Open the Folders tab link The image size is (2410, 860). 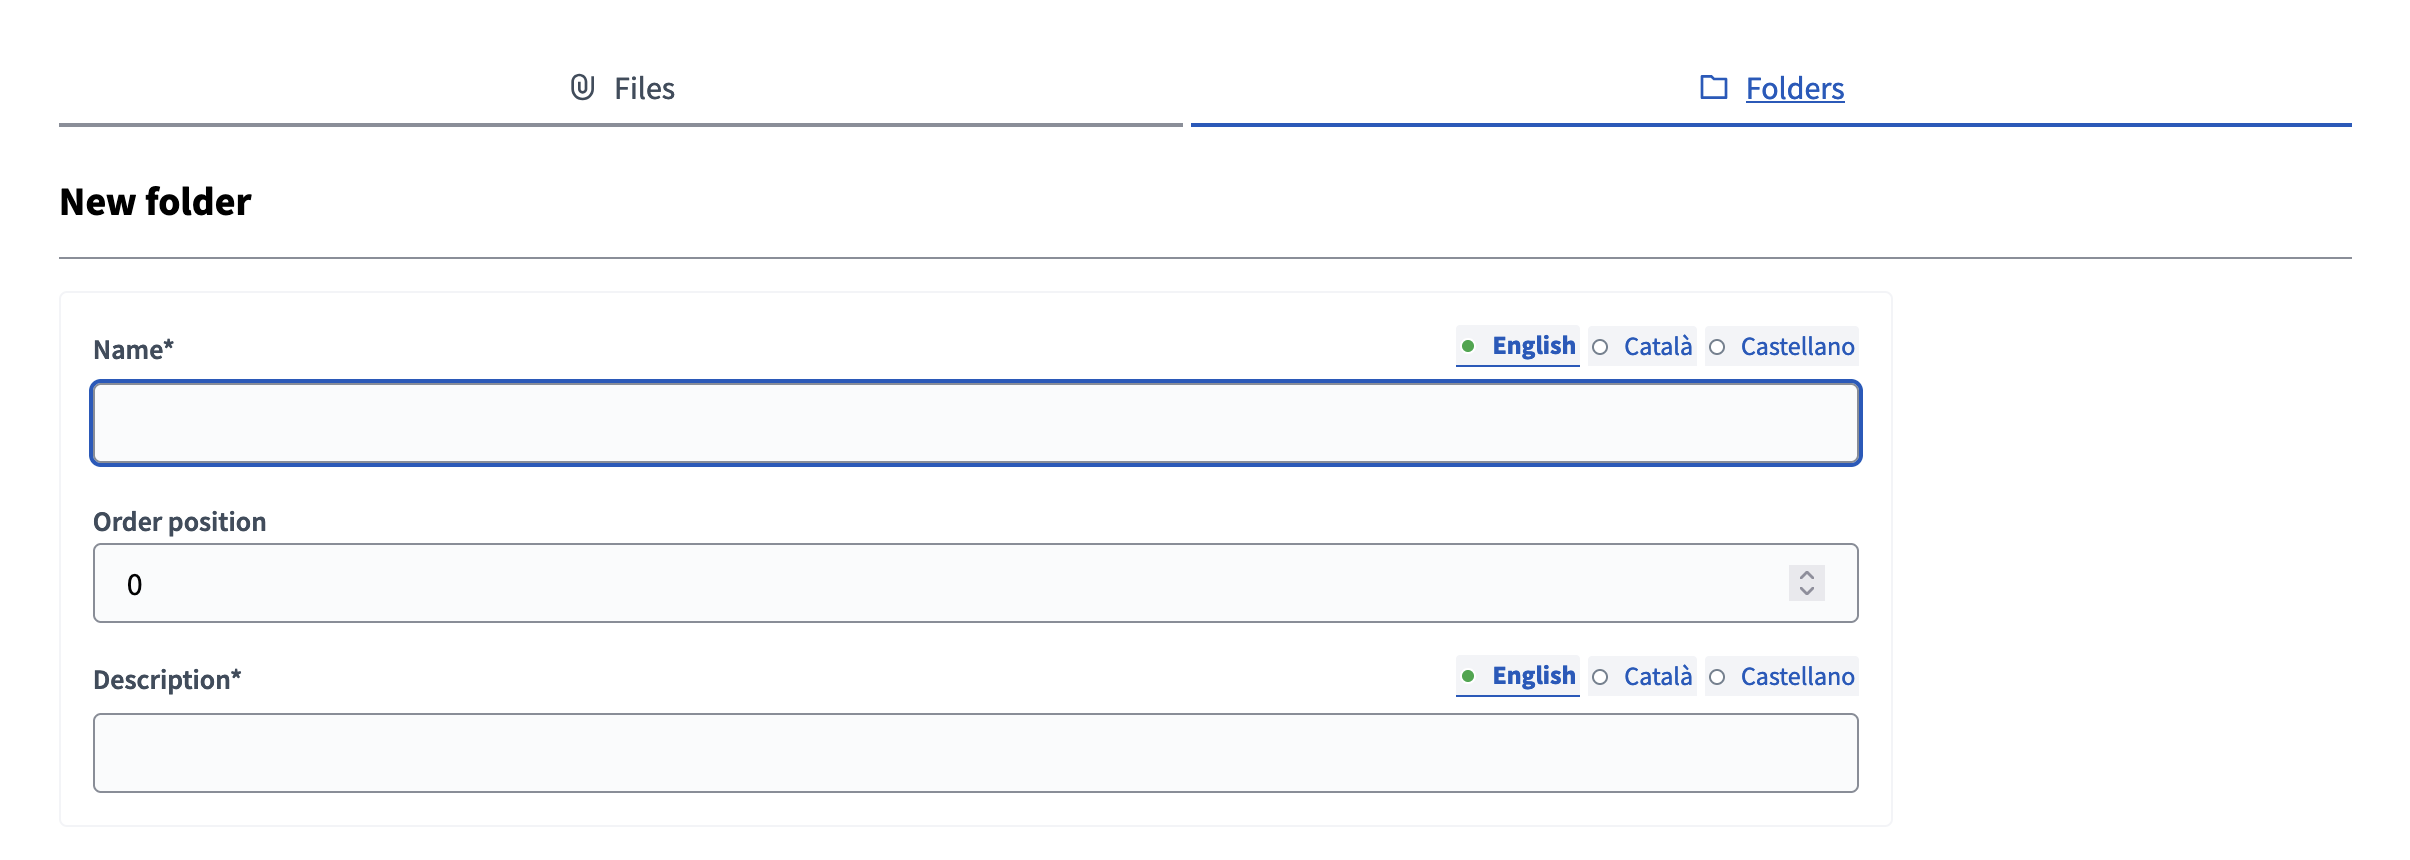point(1794,89)
